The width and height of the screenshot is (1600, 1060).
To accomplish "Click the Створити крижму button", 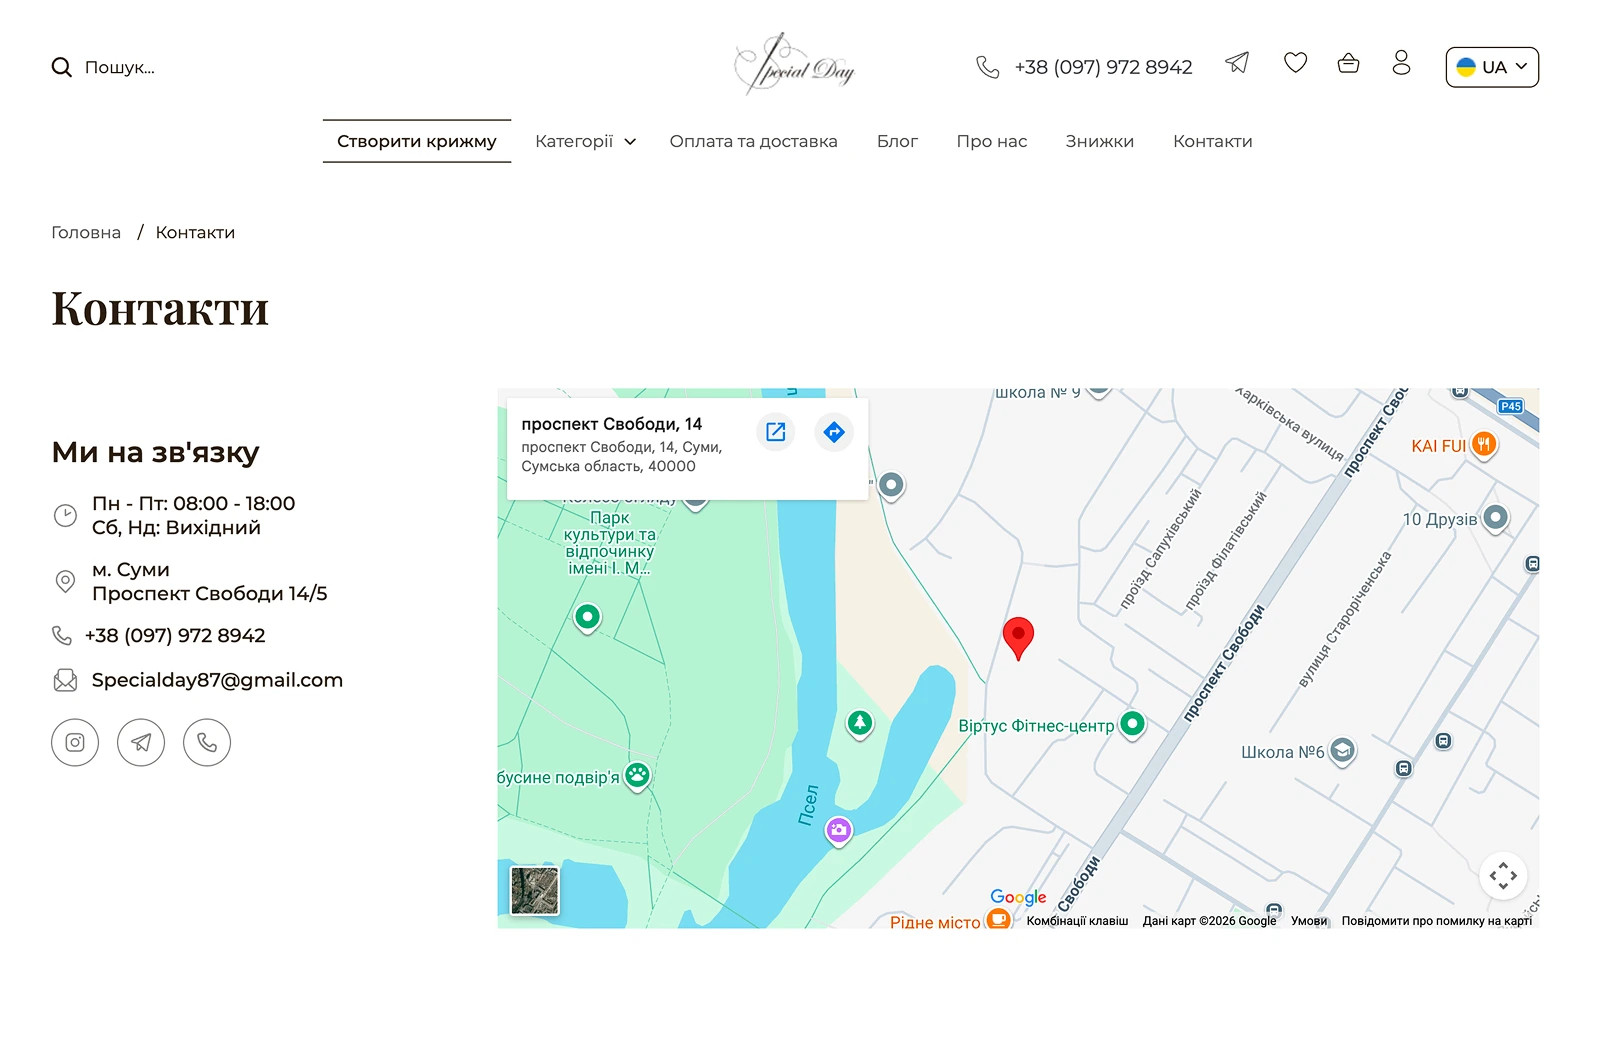I will pos(417,141).
